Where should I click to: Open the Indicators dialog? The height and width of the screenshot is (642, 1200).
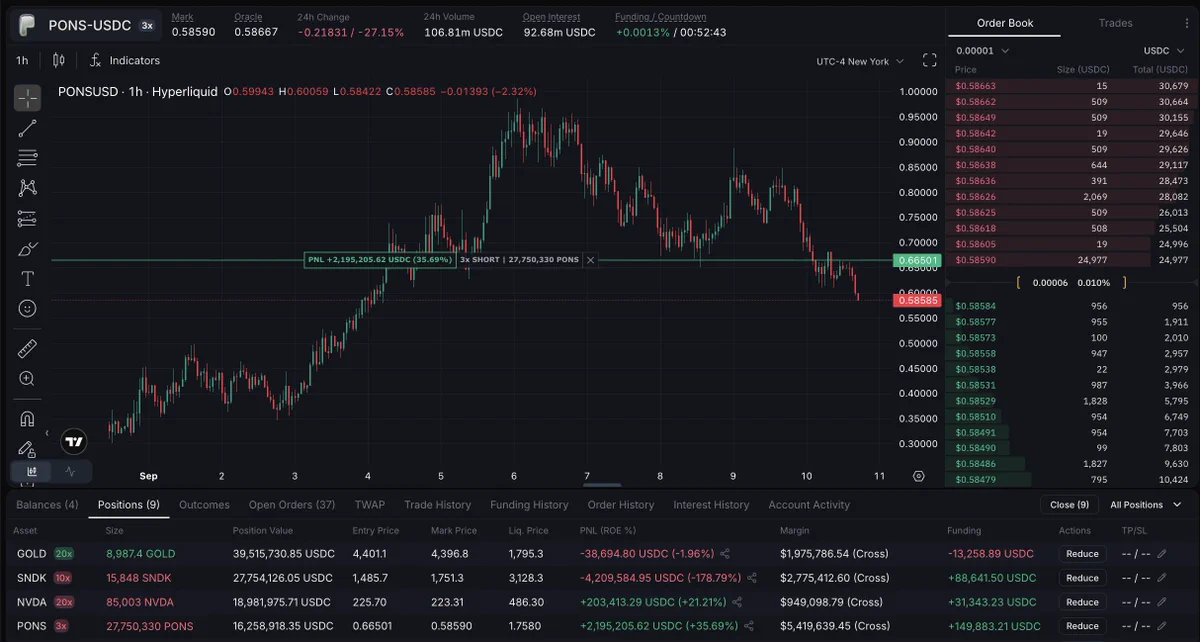click(125, 60)
